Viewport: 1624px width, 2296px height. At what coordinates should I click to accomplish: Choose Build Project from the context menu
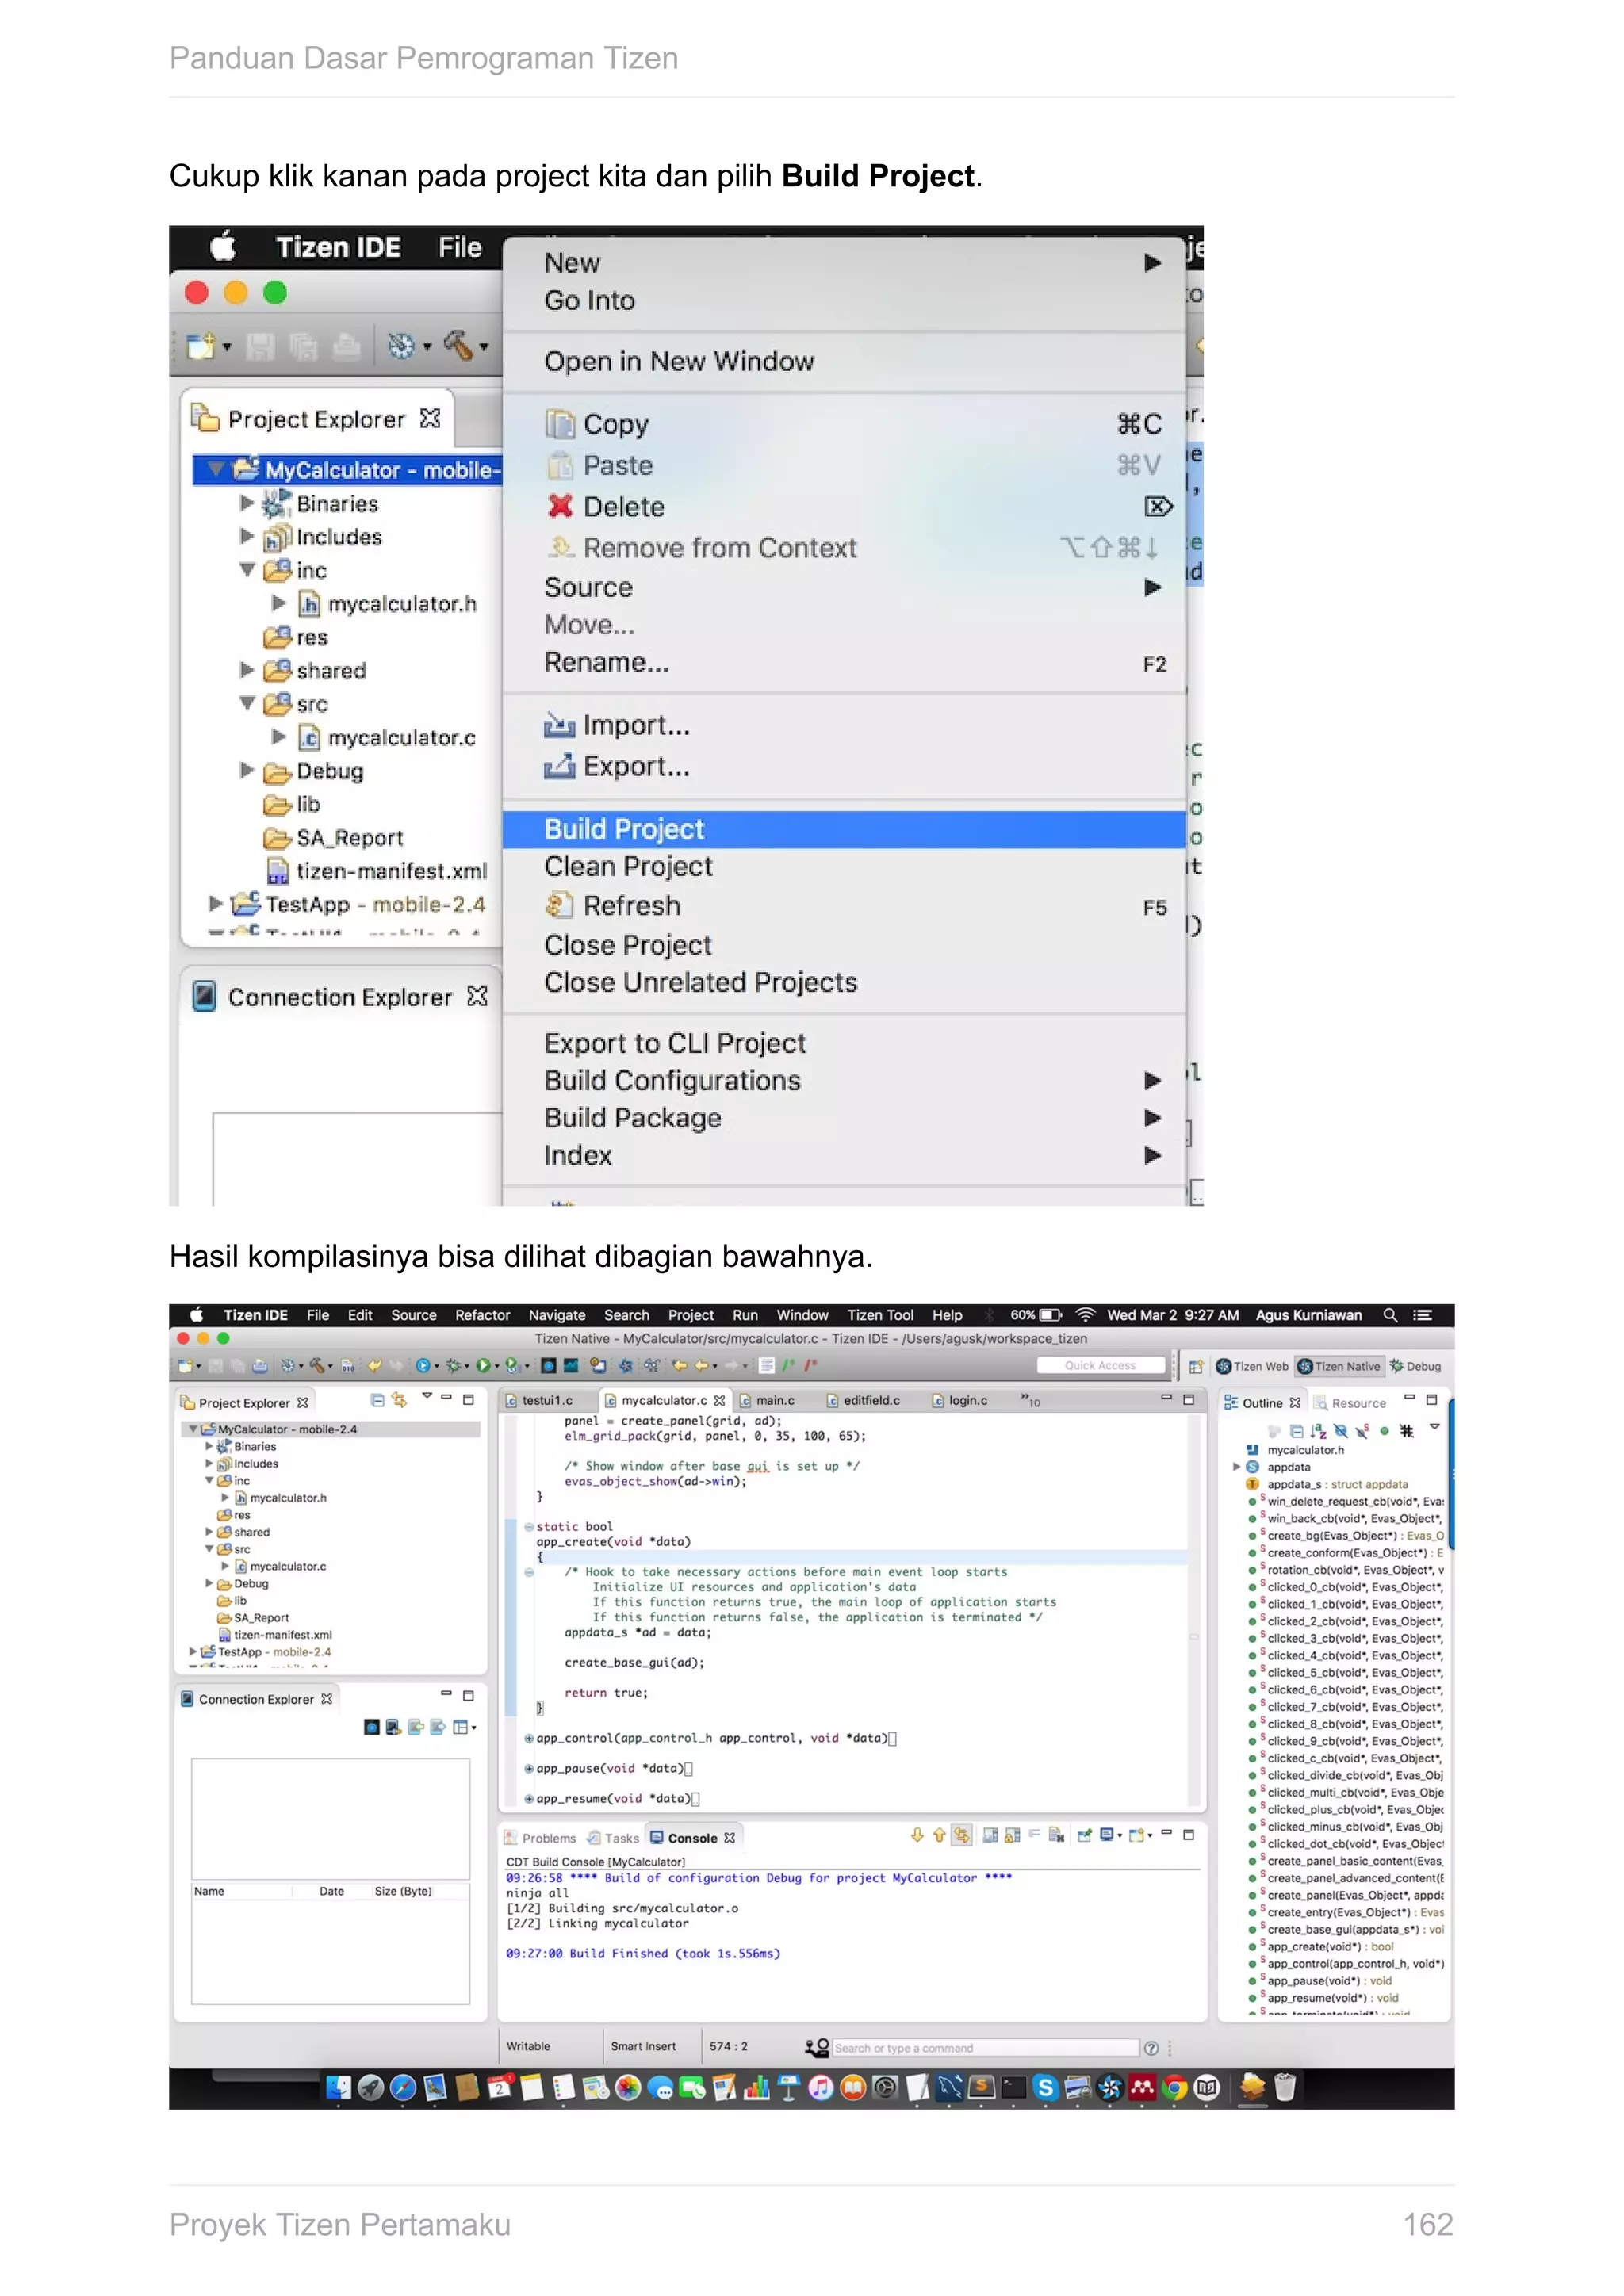coord(624,829)
